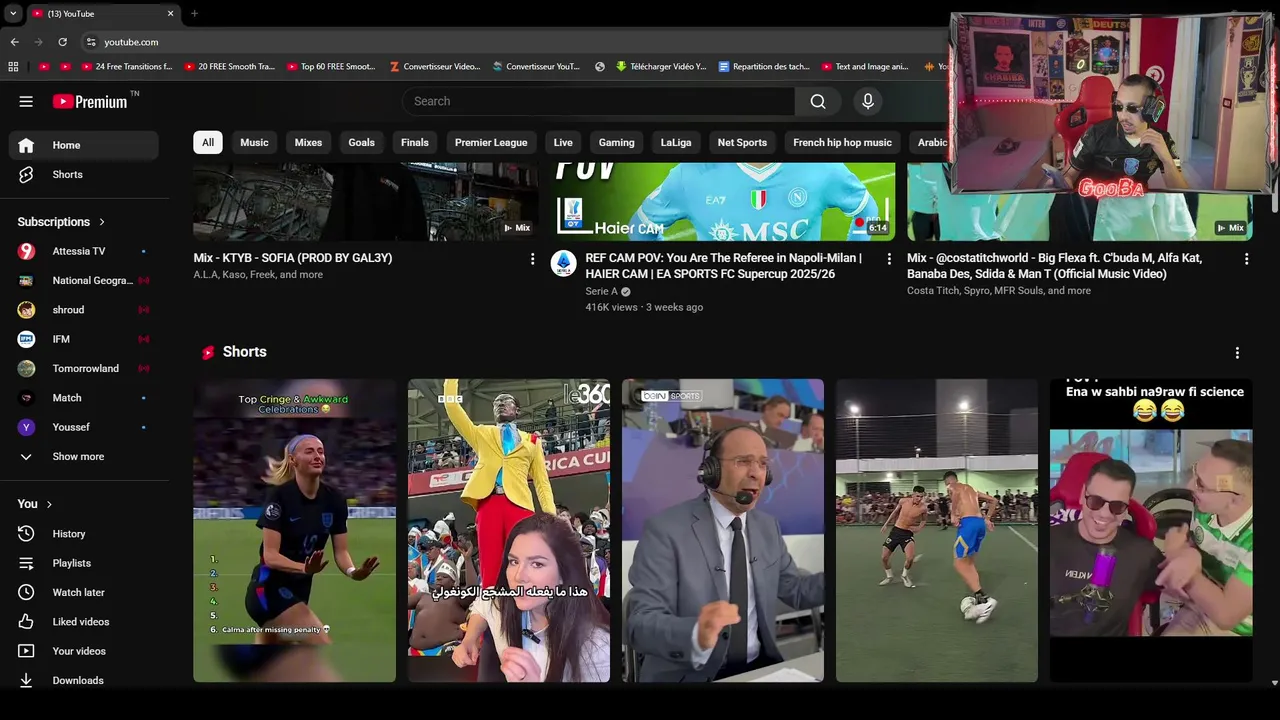Filter by the Net Sports chip
Screen dimensions: 1280x720
pos(742,142)
